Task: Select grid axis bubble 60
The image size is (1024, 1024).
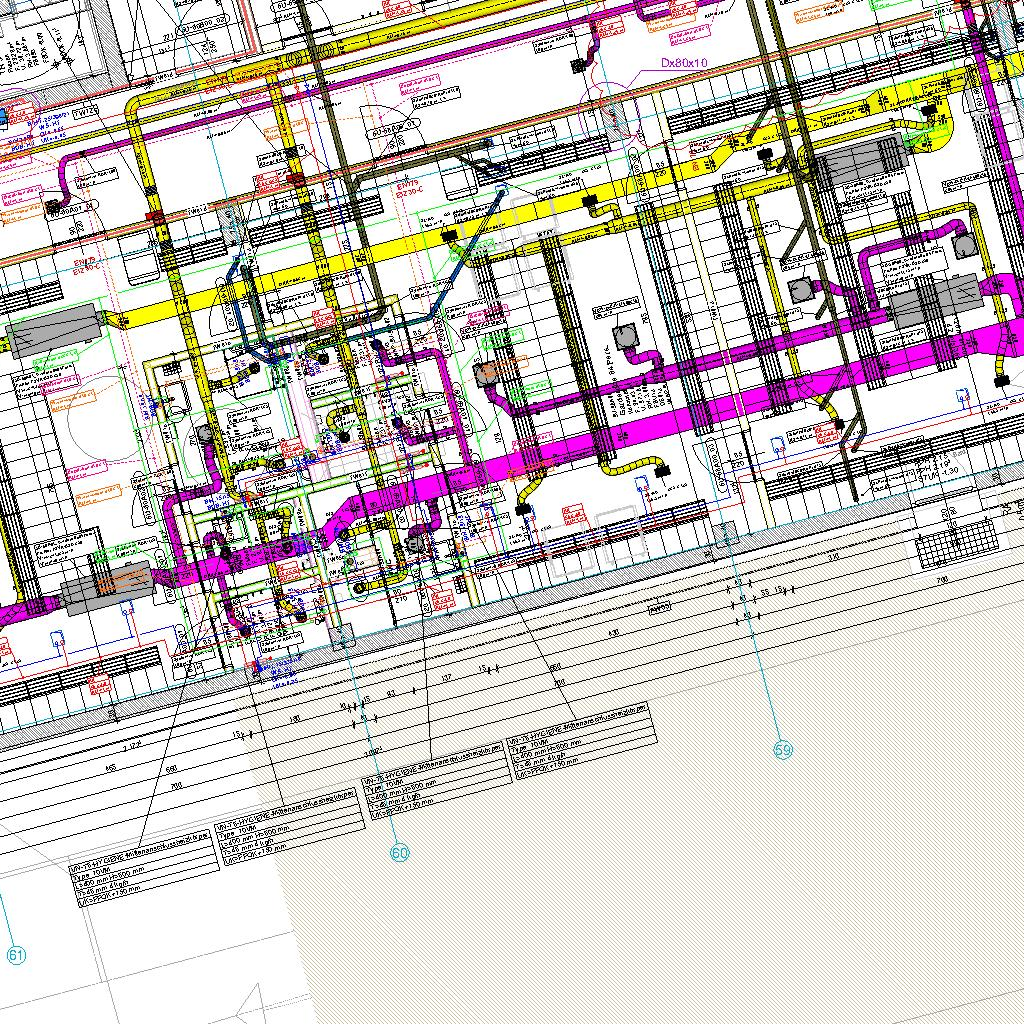Action: point(399,852)
